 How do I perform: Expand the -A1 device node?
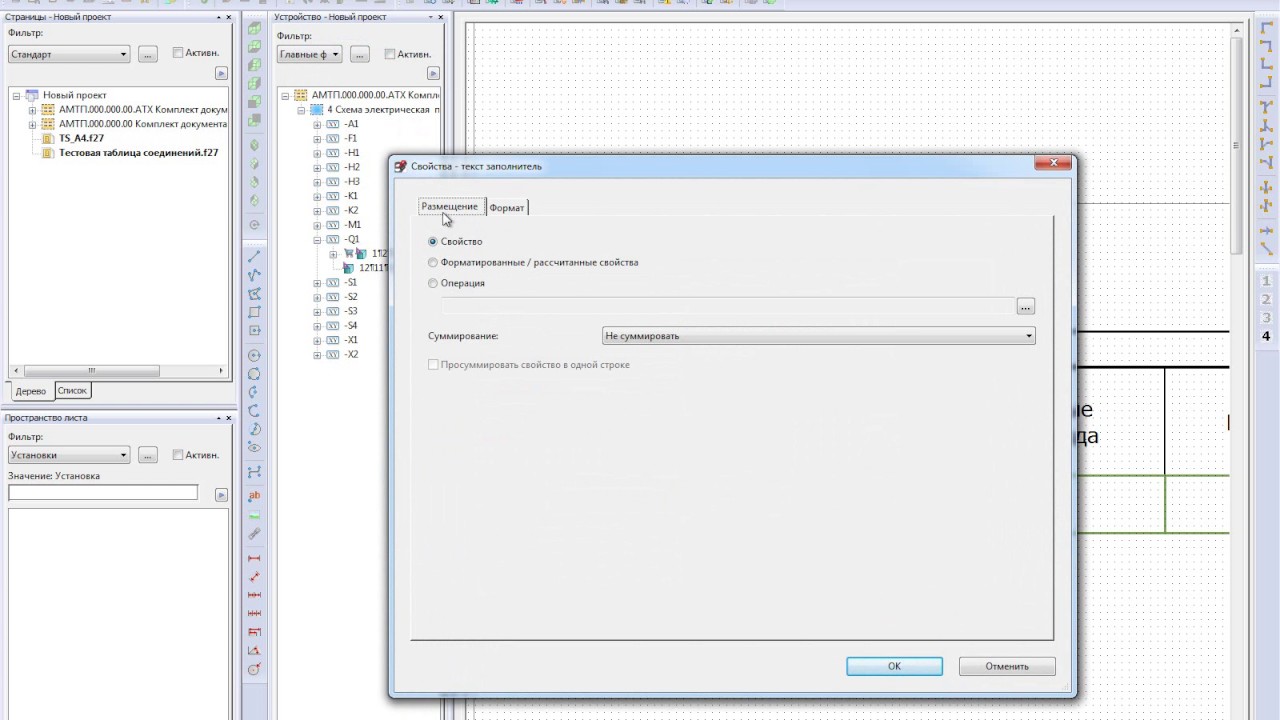[317, 124]
